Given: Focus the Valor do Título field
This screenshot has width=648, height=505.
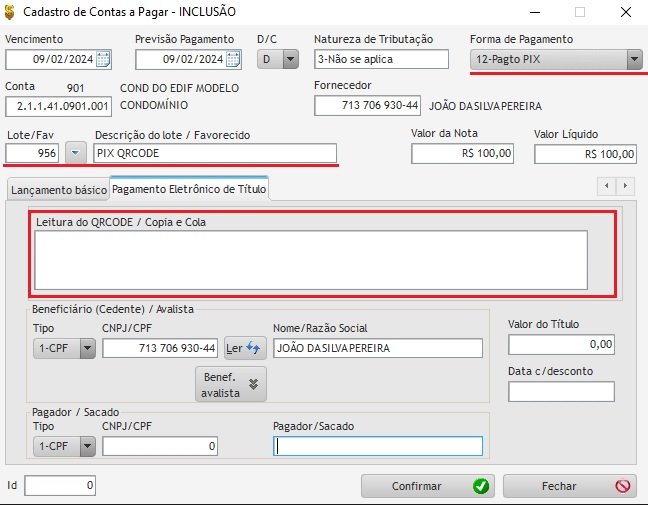Looking at the screenshot, I should point(560,344).
